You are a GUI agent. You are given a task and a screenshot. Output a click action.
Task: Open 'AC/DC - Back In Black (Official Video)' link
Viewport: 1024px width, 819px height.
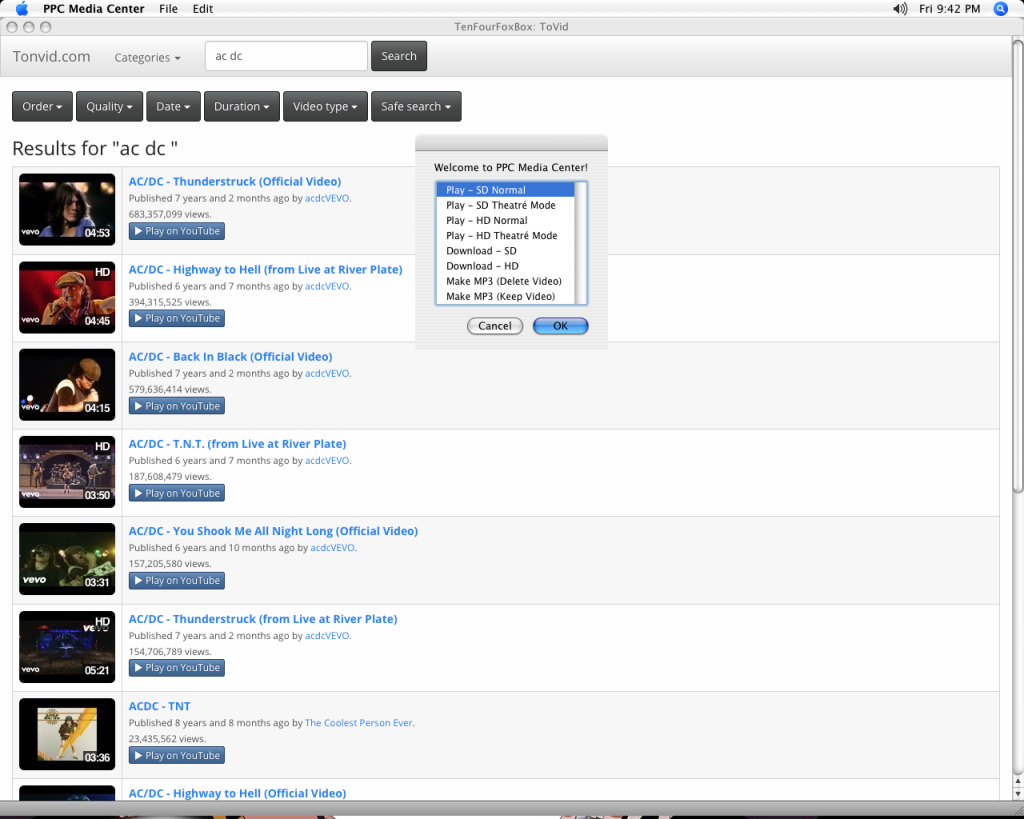tap(230, 357)
